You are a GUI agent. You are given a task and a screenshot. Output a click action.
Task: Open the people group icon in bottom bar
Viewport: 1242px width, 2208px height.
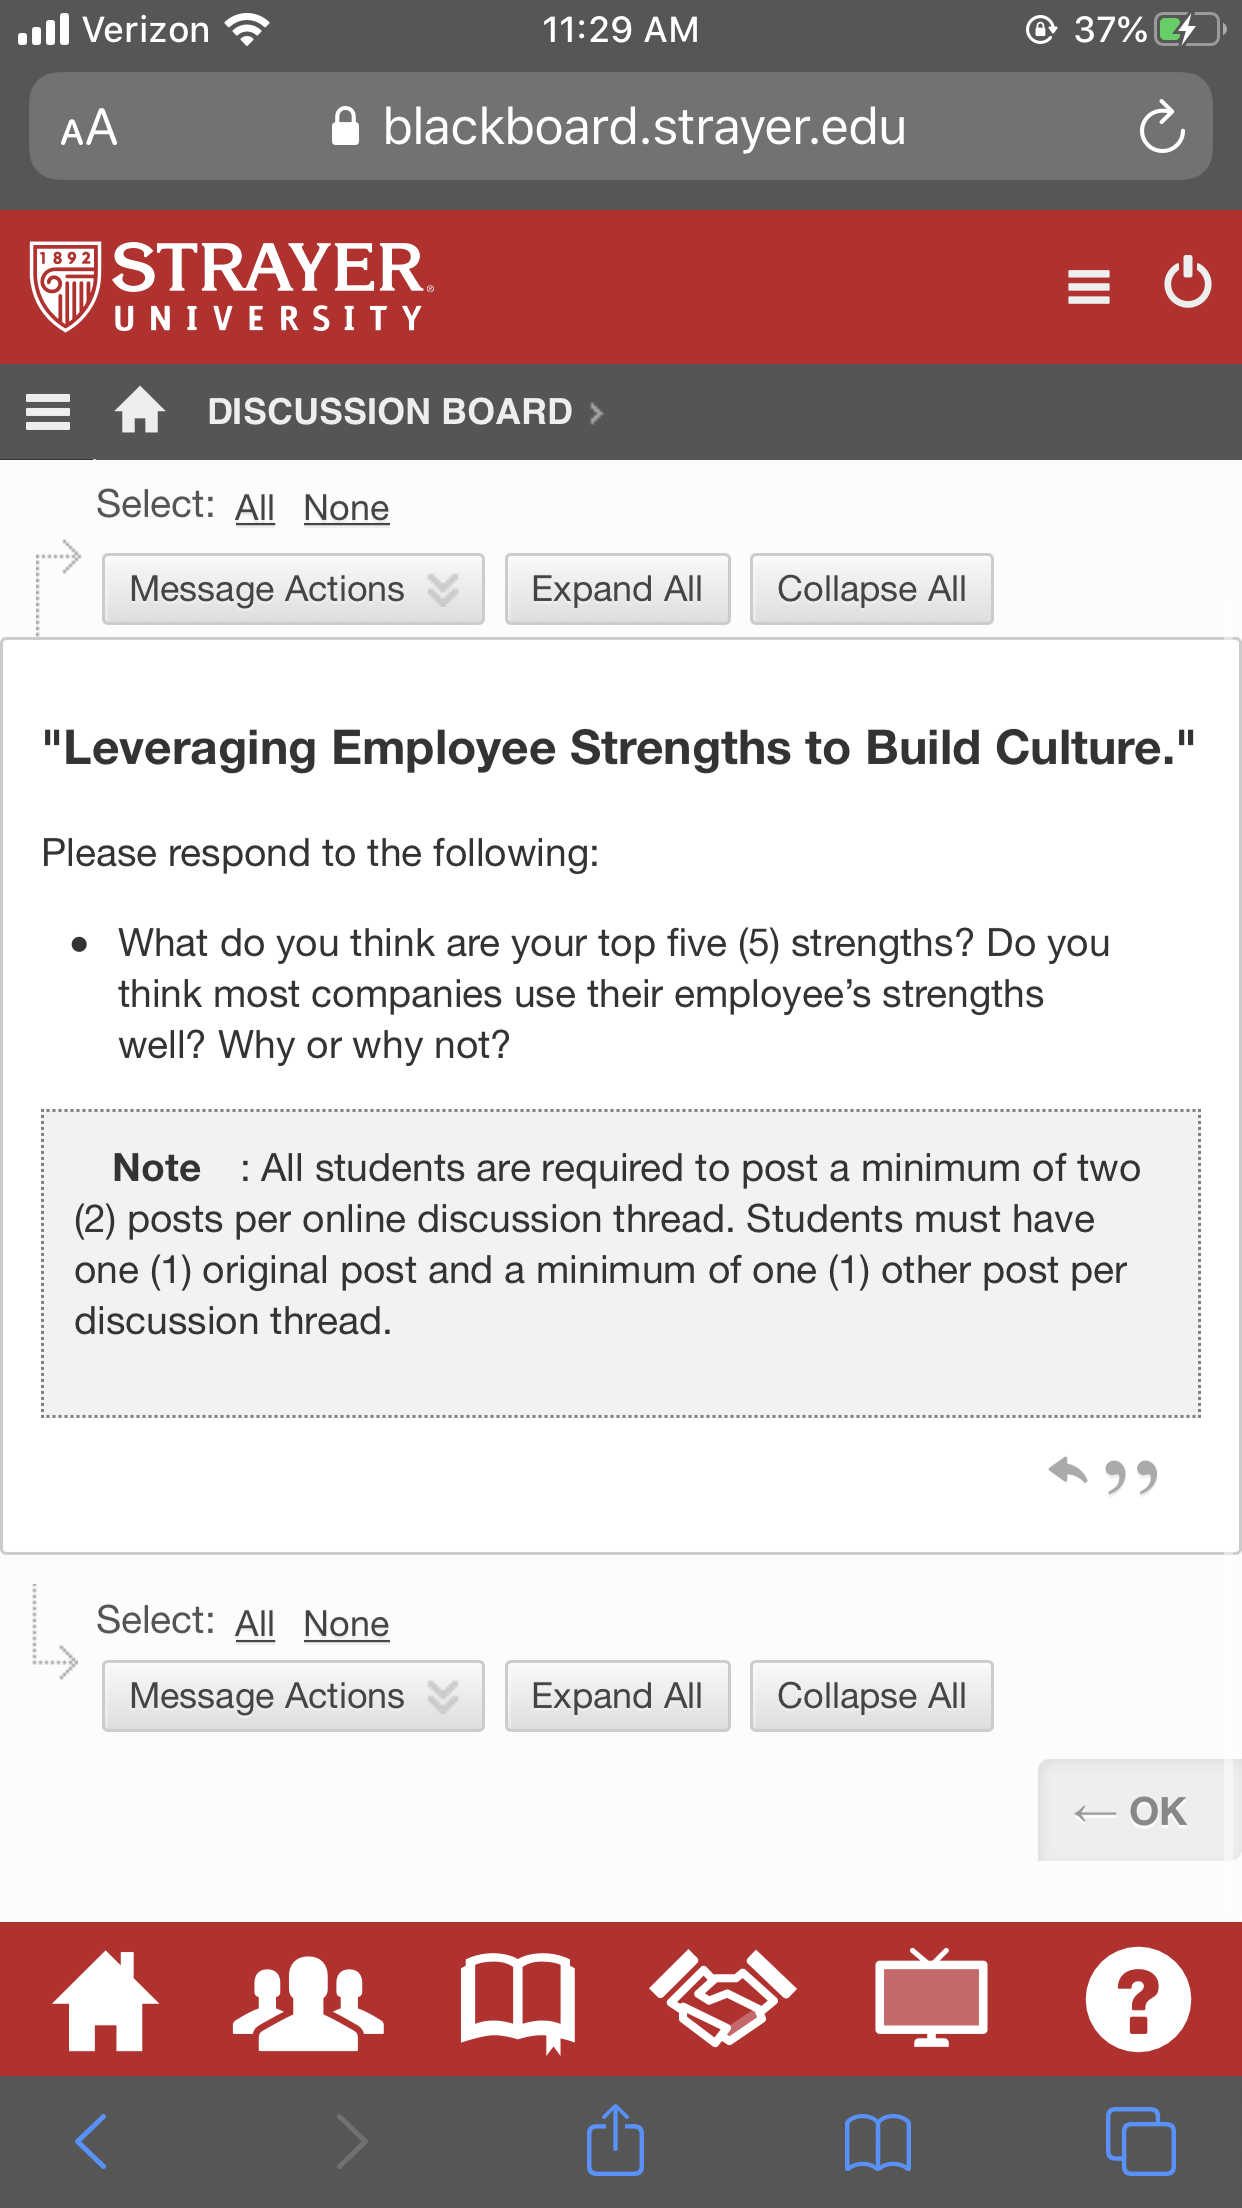(308, 2001)
